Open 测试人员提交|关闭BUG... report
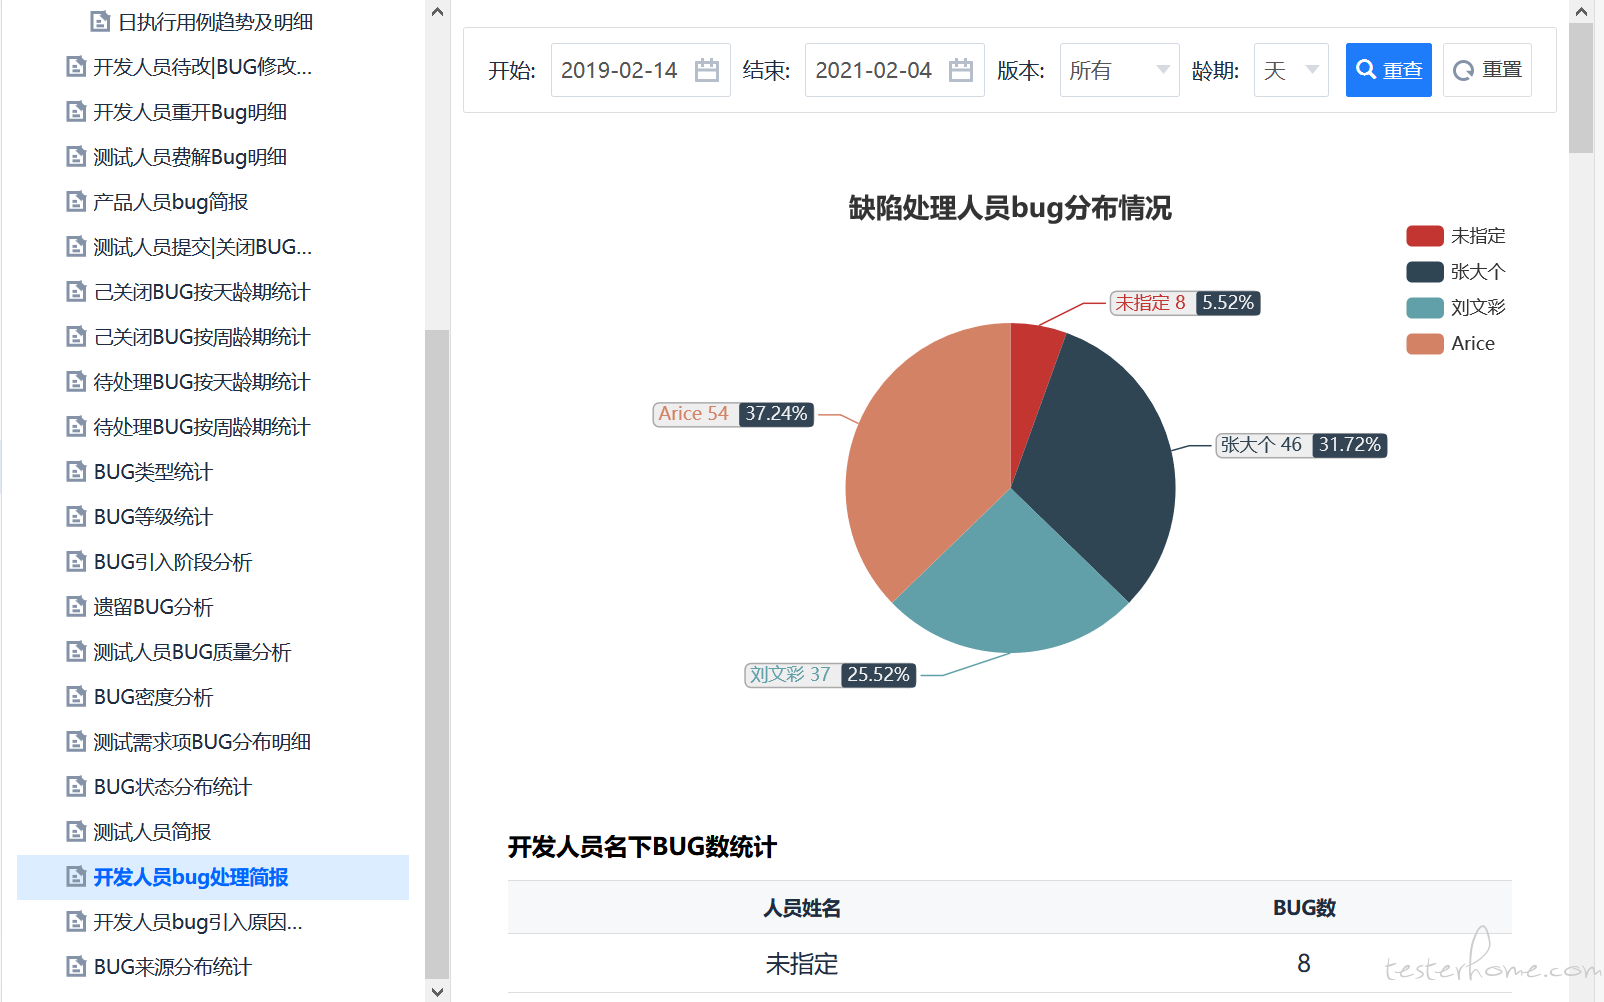The image size is (1604, 1002). tap(202, 247)
